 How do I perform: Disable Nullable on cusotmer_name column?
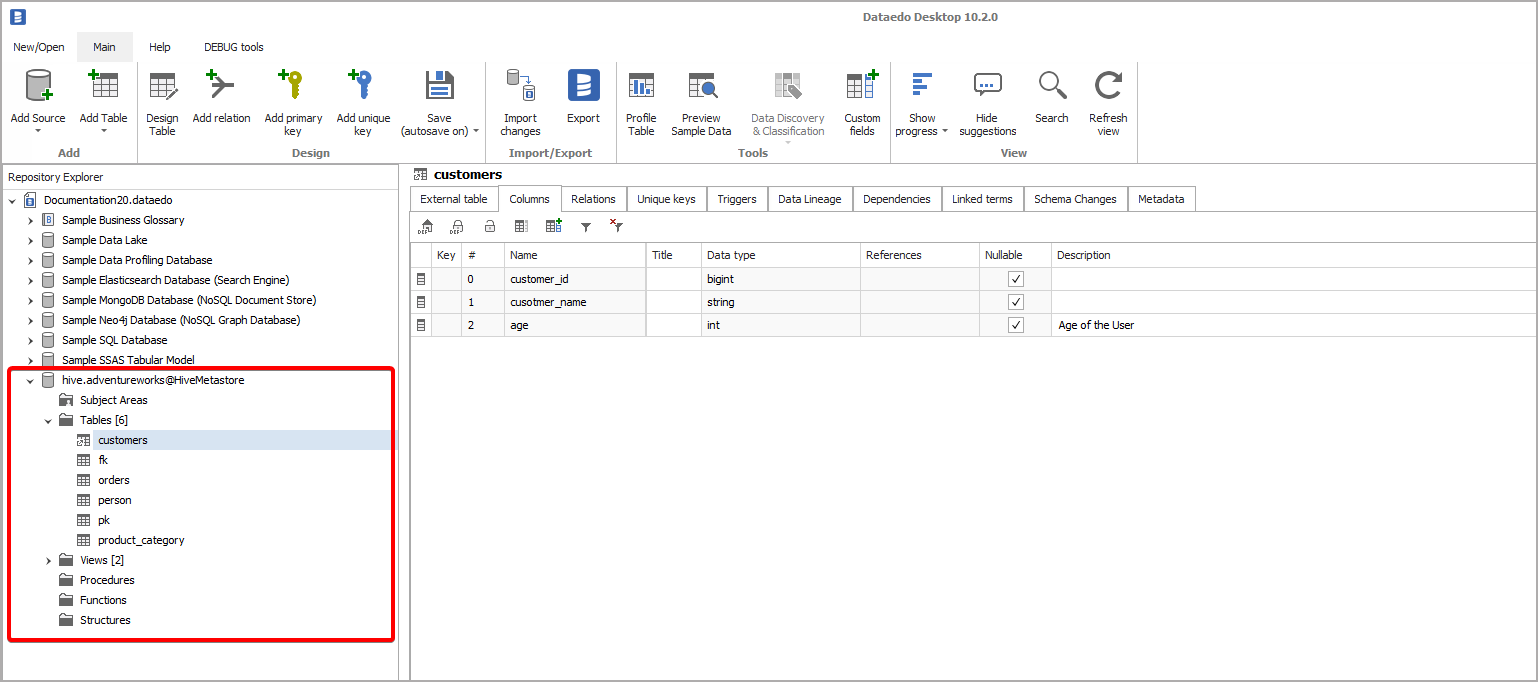click(1015, 301)
